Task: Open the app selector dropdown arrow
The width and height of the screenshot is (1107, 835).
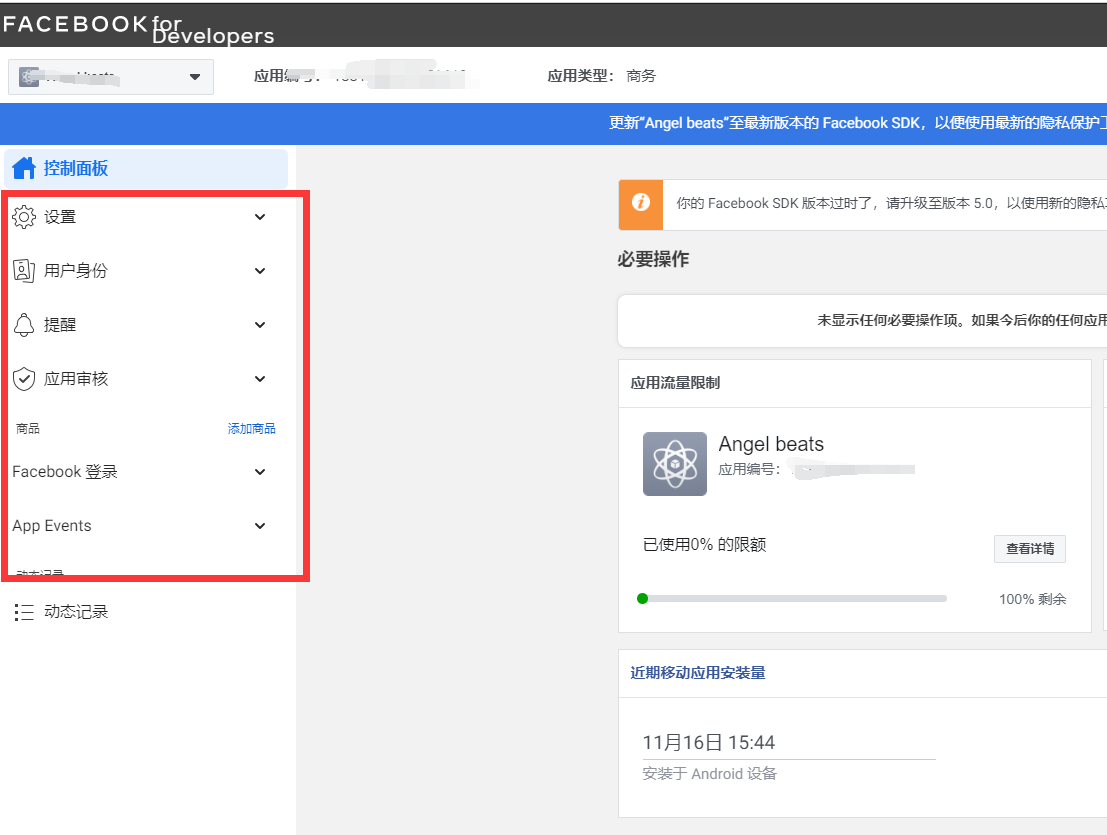Action: 195,77
